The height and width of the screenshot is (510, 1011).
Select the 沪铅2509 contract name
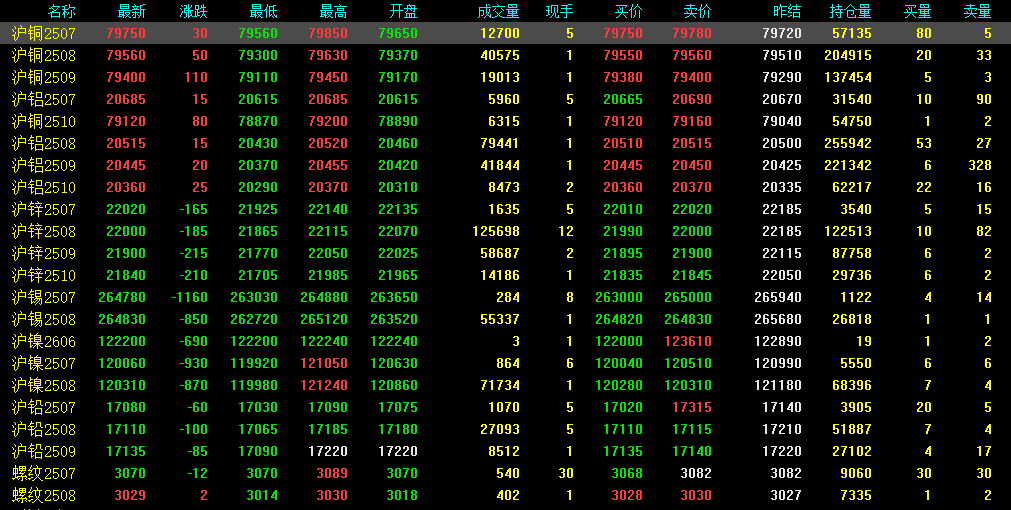click(x=44, y=451)
